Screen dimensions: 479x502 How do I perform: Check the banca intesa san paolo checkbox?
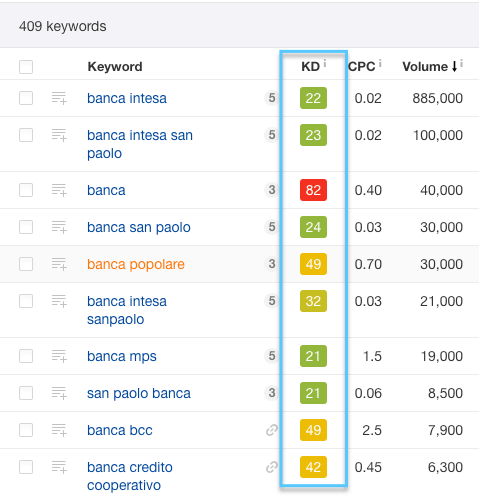26,135
